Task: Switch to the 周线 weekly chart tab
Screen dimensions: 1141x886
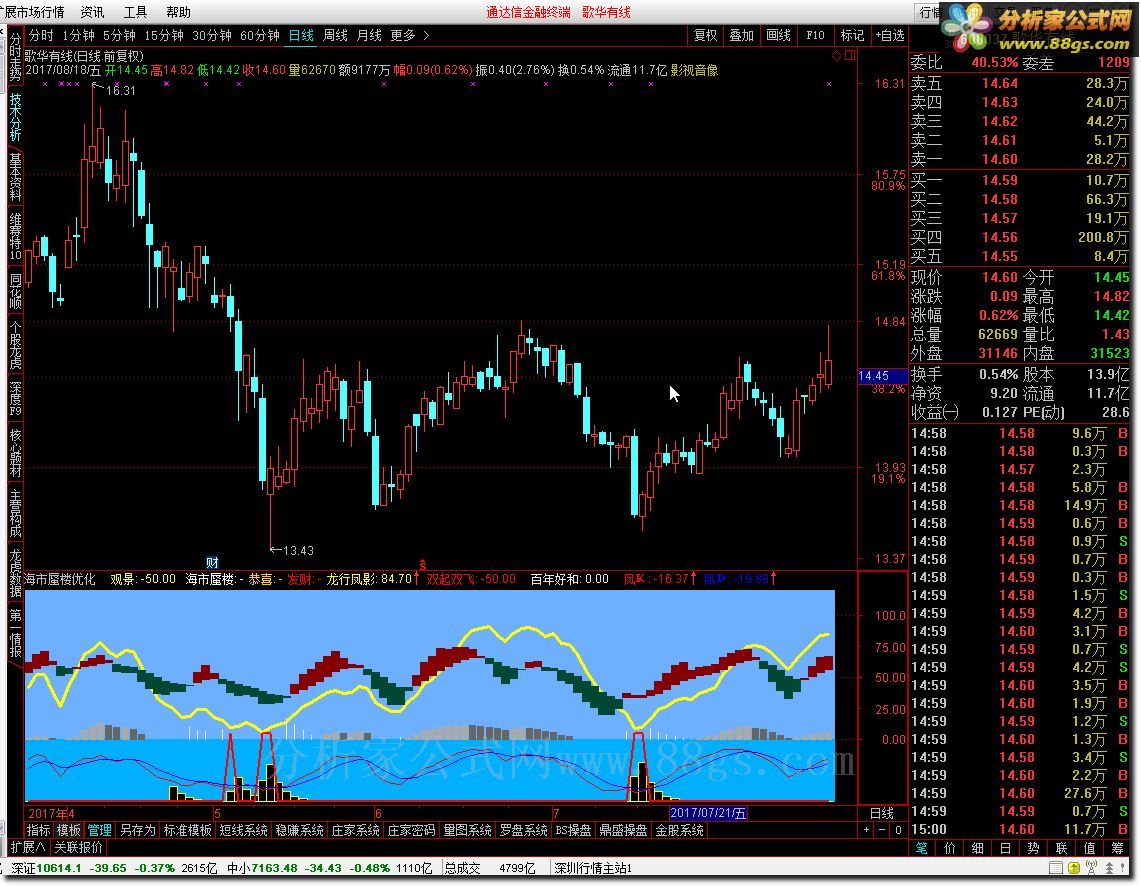Action: [x=335, y=35]
